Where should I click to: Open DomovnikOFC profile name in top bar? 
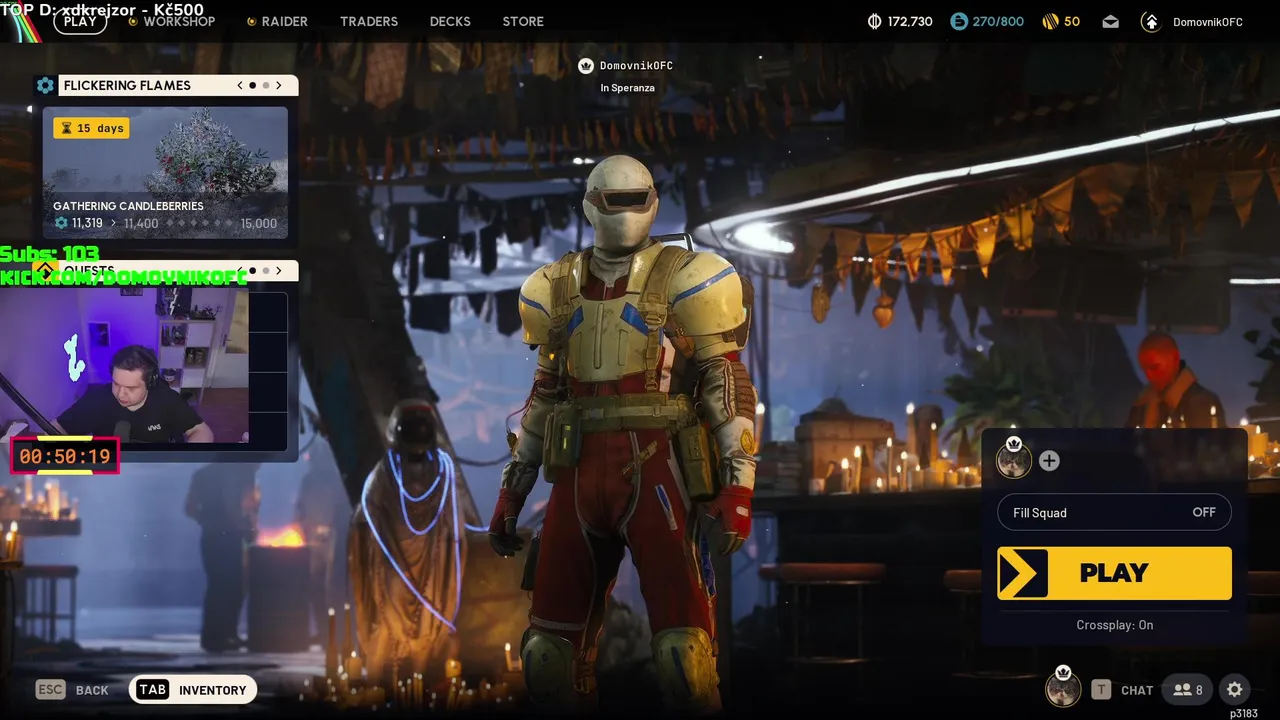1208,21
